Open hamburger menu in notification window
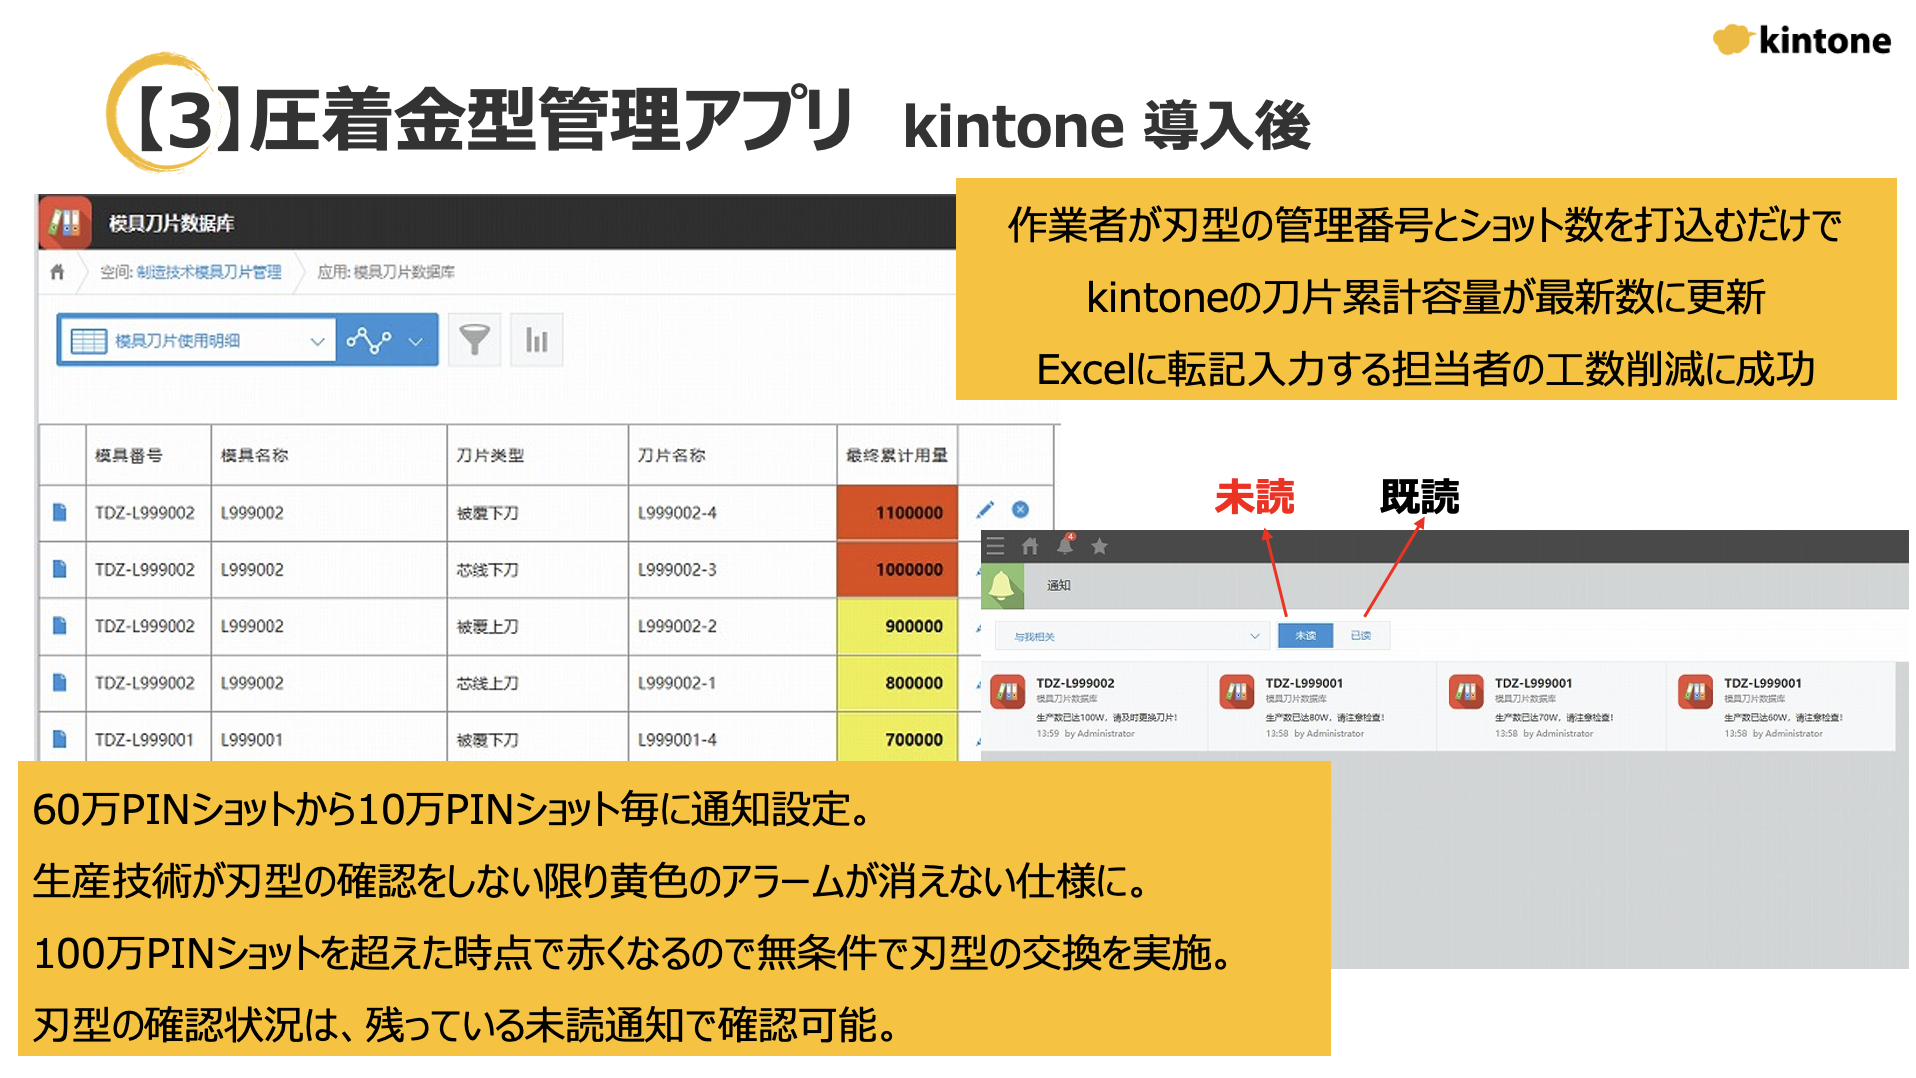The height and width of the screenshot is (1078, 1916). tap(995, 546)
